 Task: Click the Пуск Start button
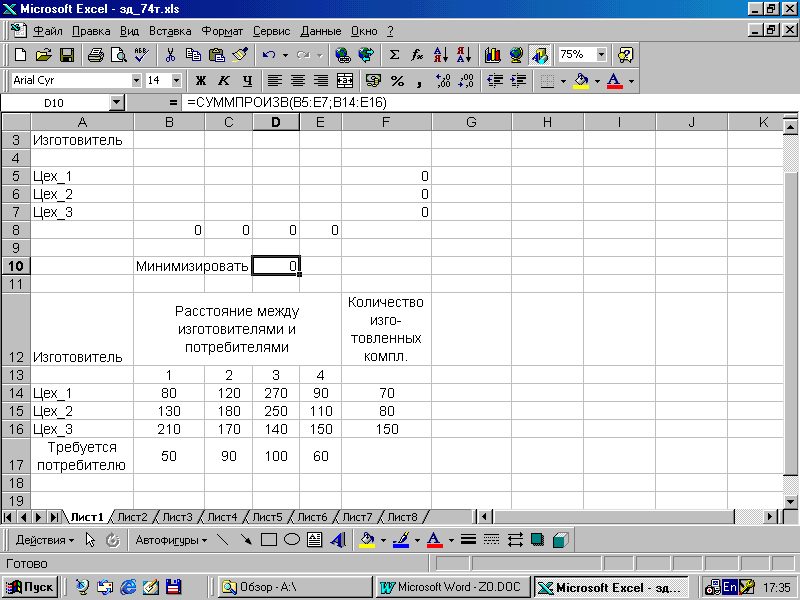(30, 587)
